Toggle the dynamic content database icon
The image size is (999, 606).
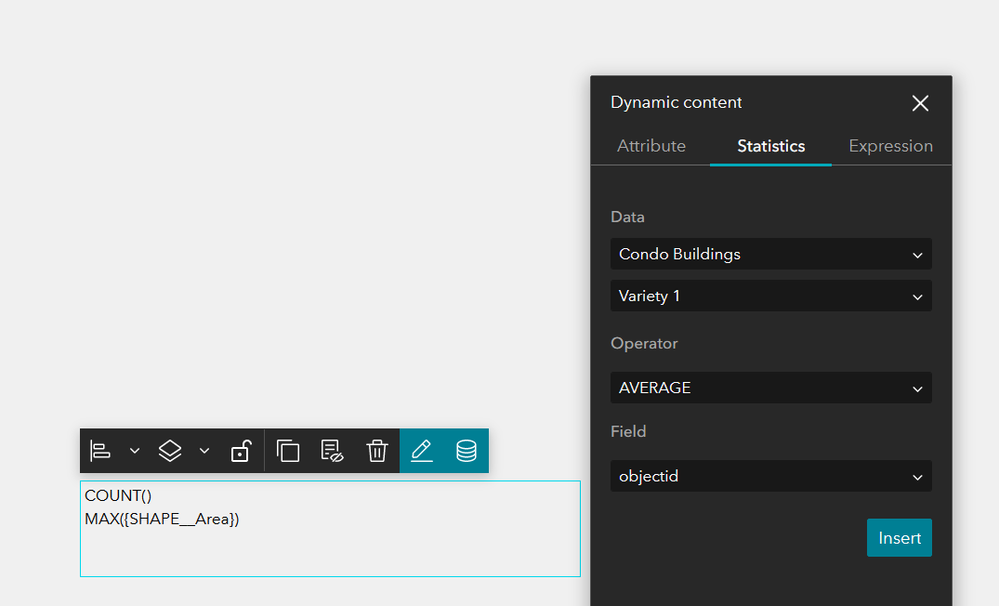pos(466,451)
